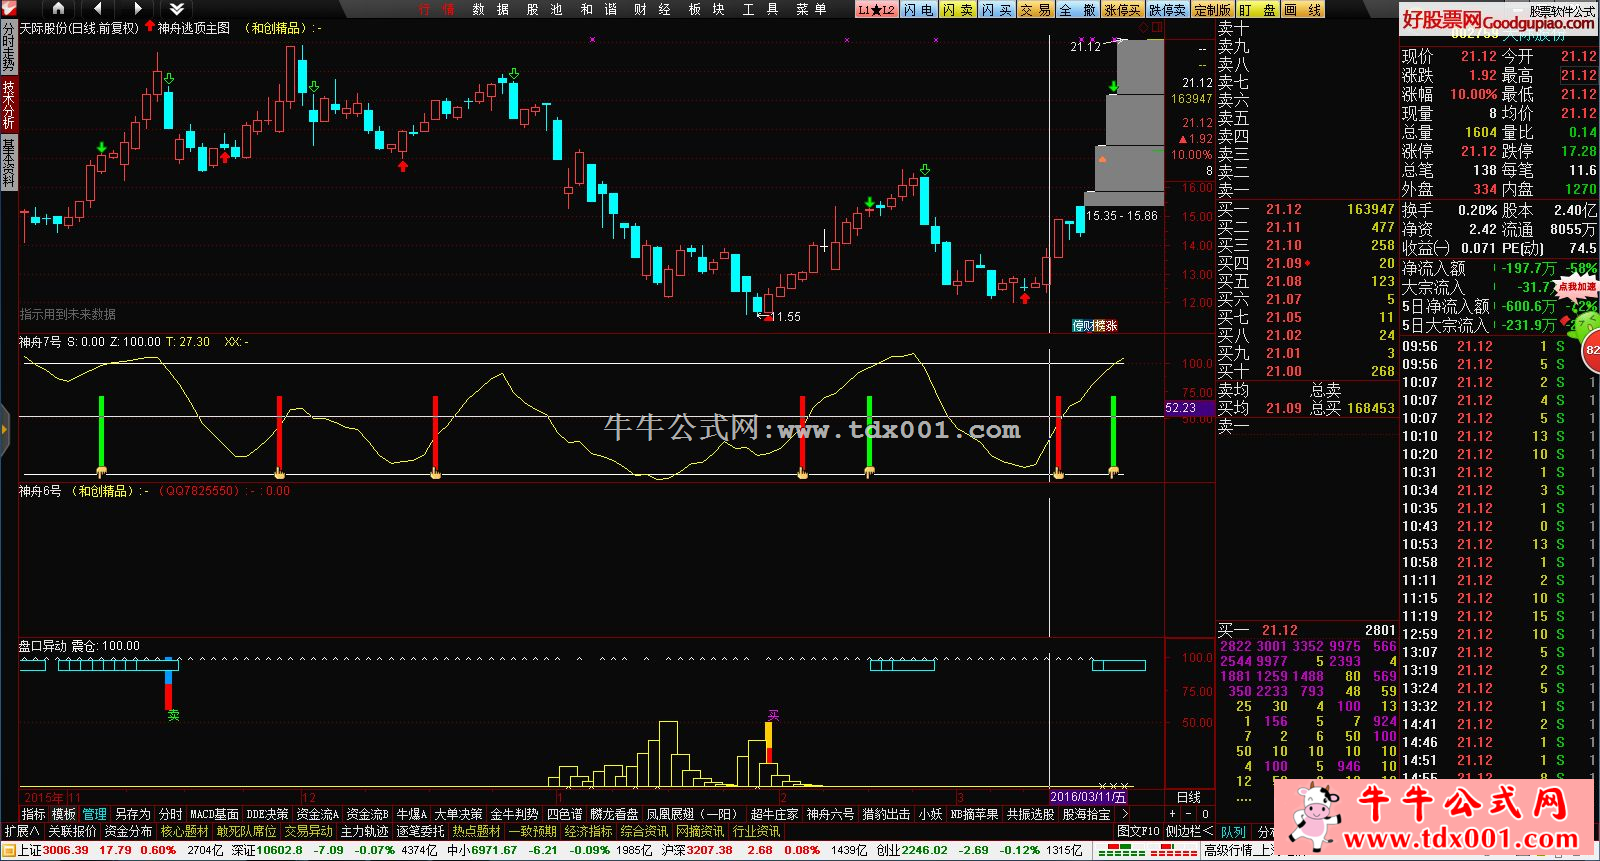Click the 闪电 quick trade button

[917, 10]
